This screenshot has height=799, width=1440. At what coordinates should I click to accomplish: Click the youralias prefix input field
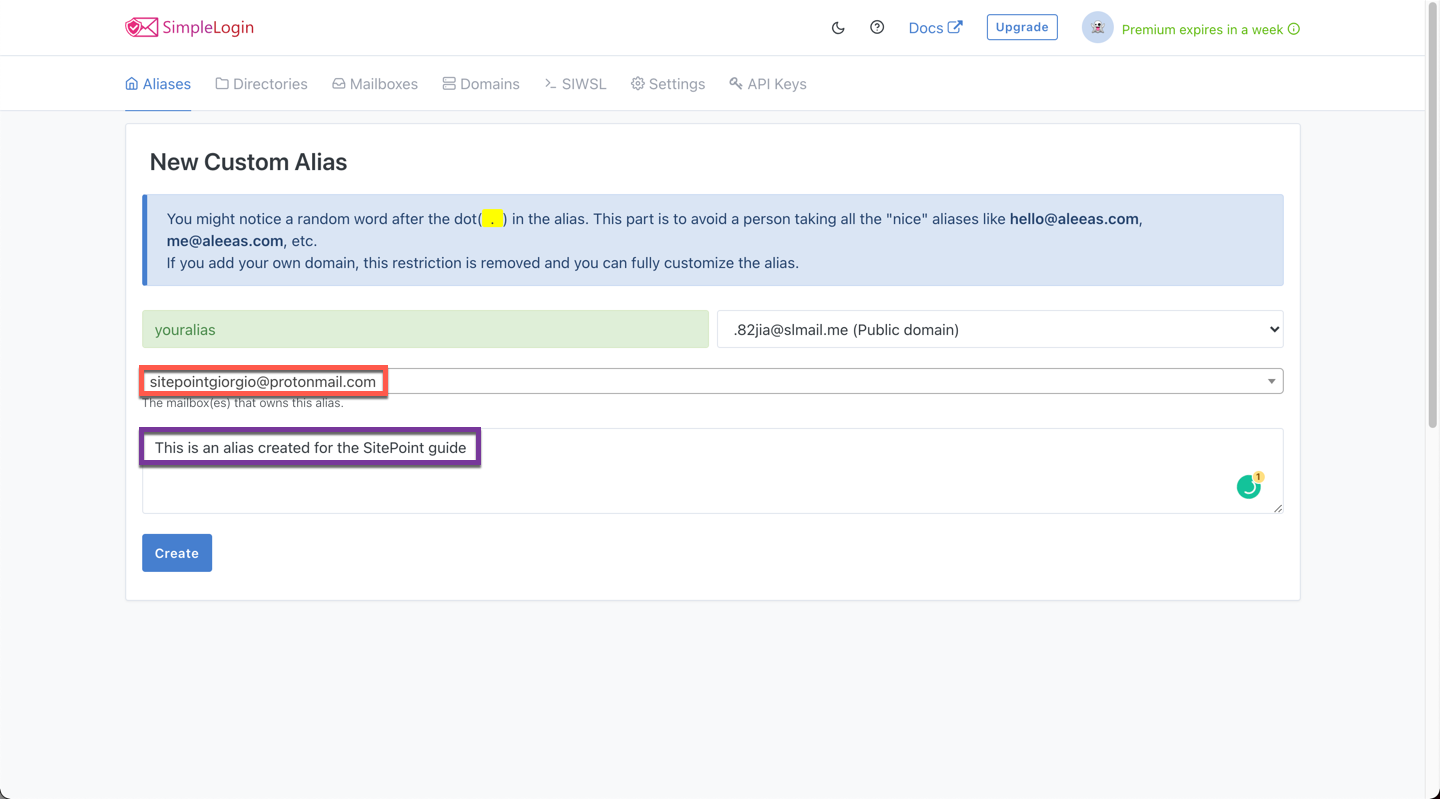coord(425,329)
